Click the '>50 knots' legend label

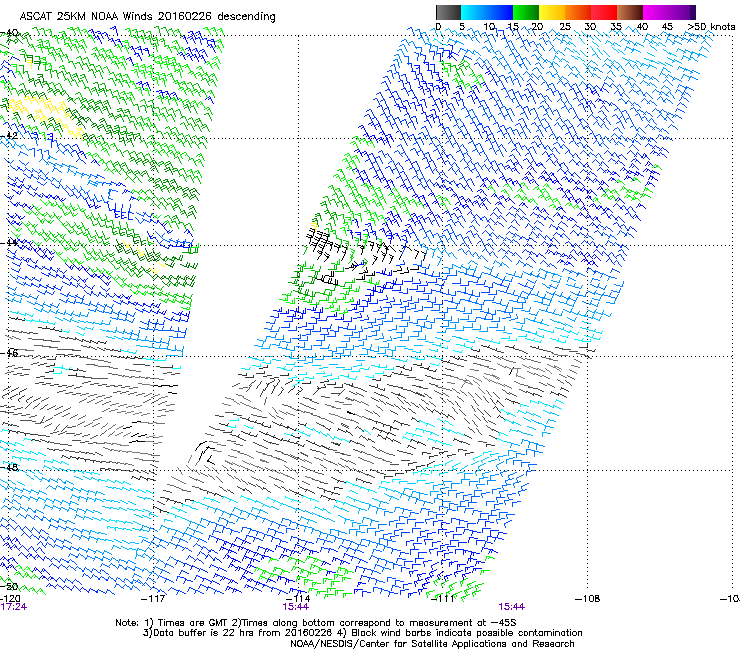click(x=711, y=26)
